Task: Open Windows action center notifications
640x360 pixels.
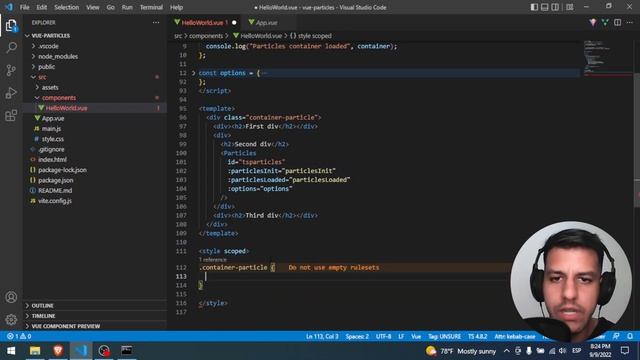Action: [624, 351]
